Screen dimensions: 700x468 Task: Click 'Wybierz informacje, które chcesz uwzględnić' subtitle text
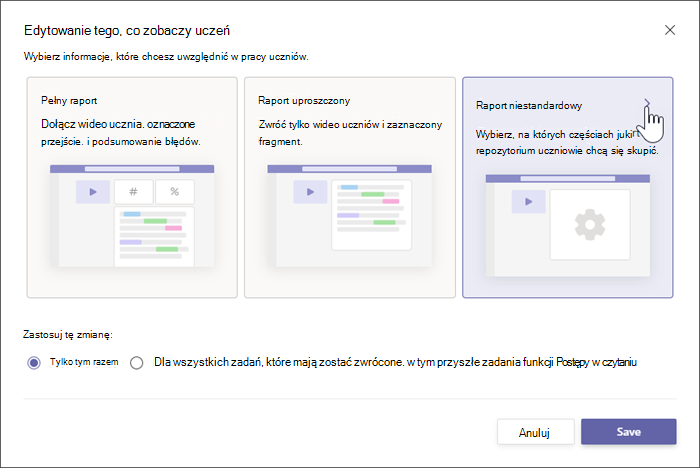coord(166,57)
